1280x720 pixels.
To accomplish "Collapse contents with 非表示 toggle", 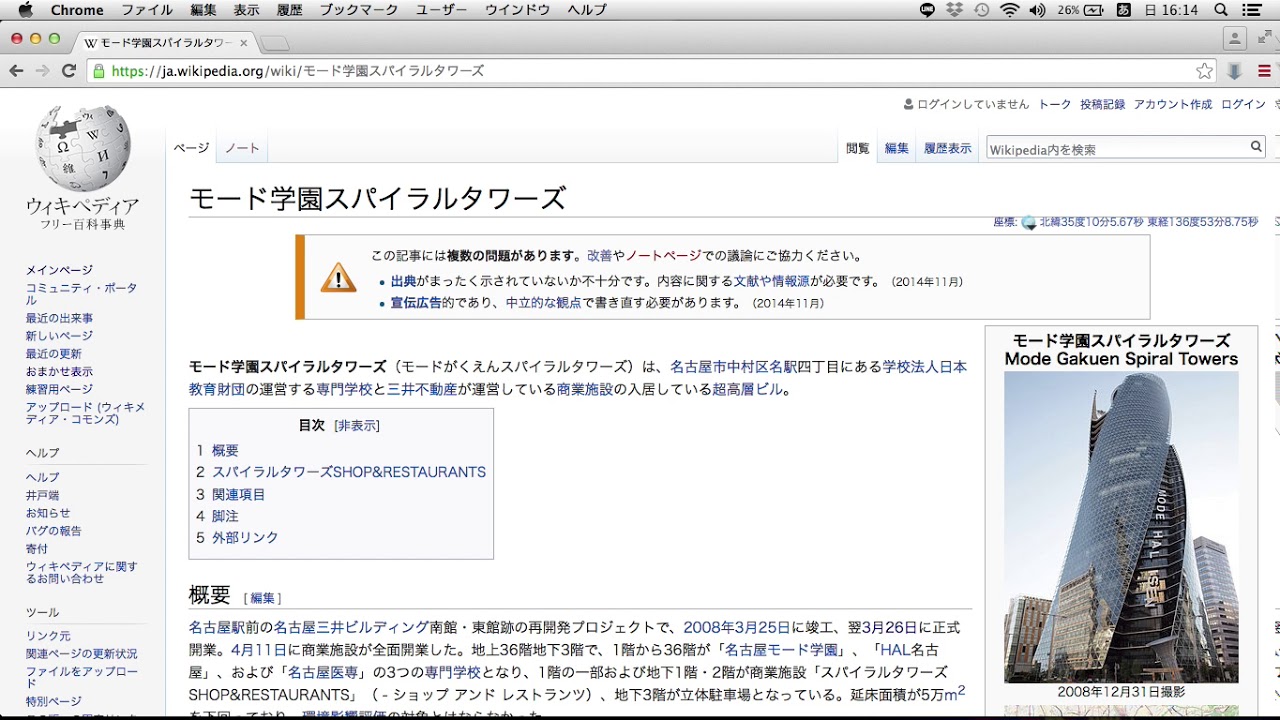I will click(x=357, y=426).
